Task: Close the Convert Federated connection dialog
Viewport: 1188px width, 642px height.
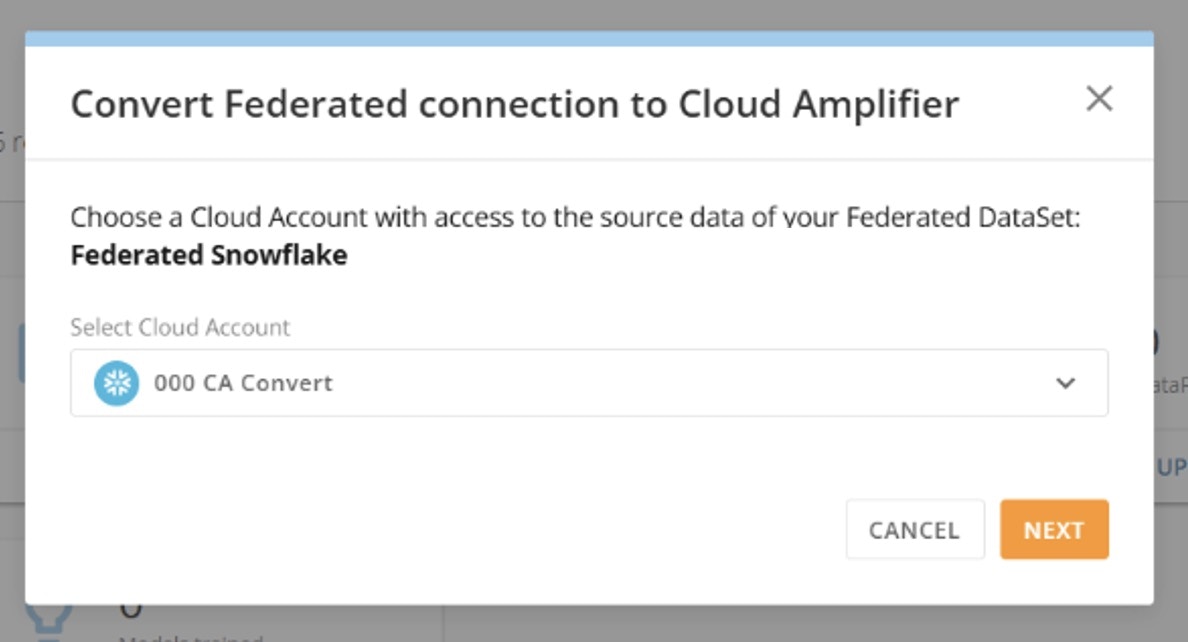Action: click(x=1099, y=99)
